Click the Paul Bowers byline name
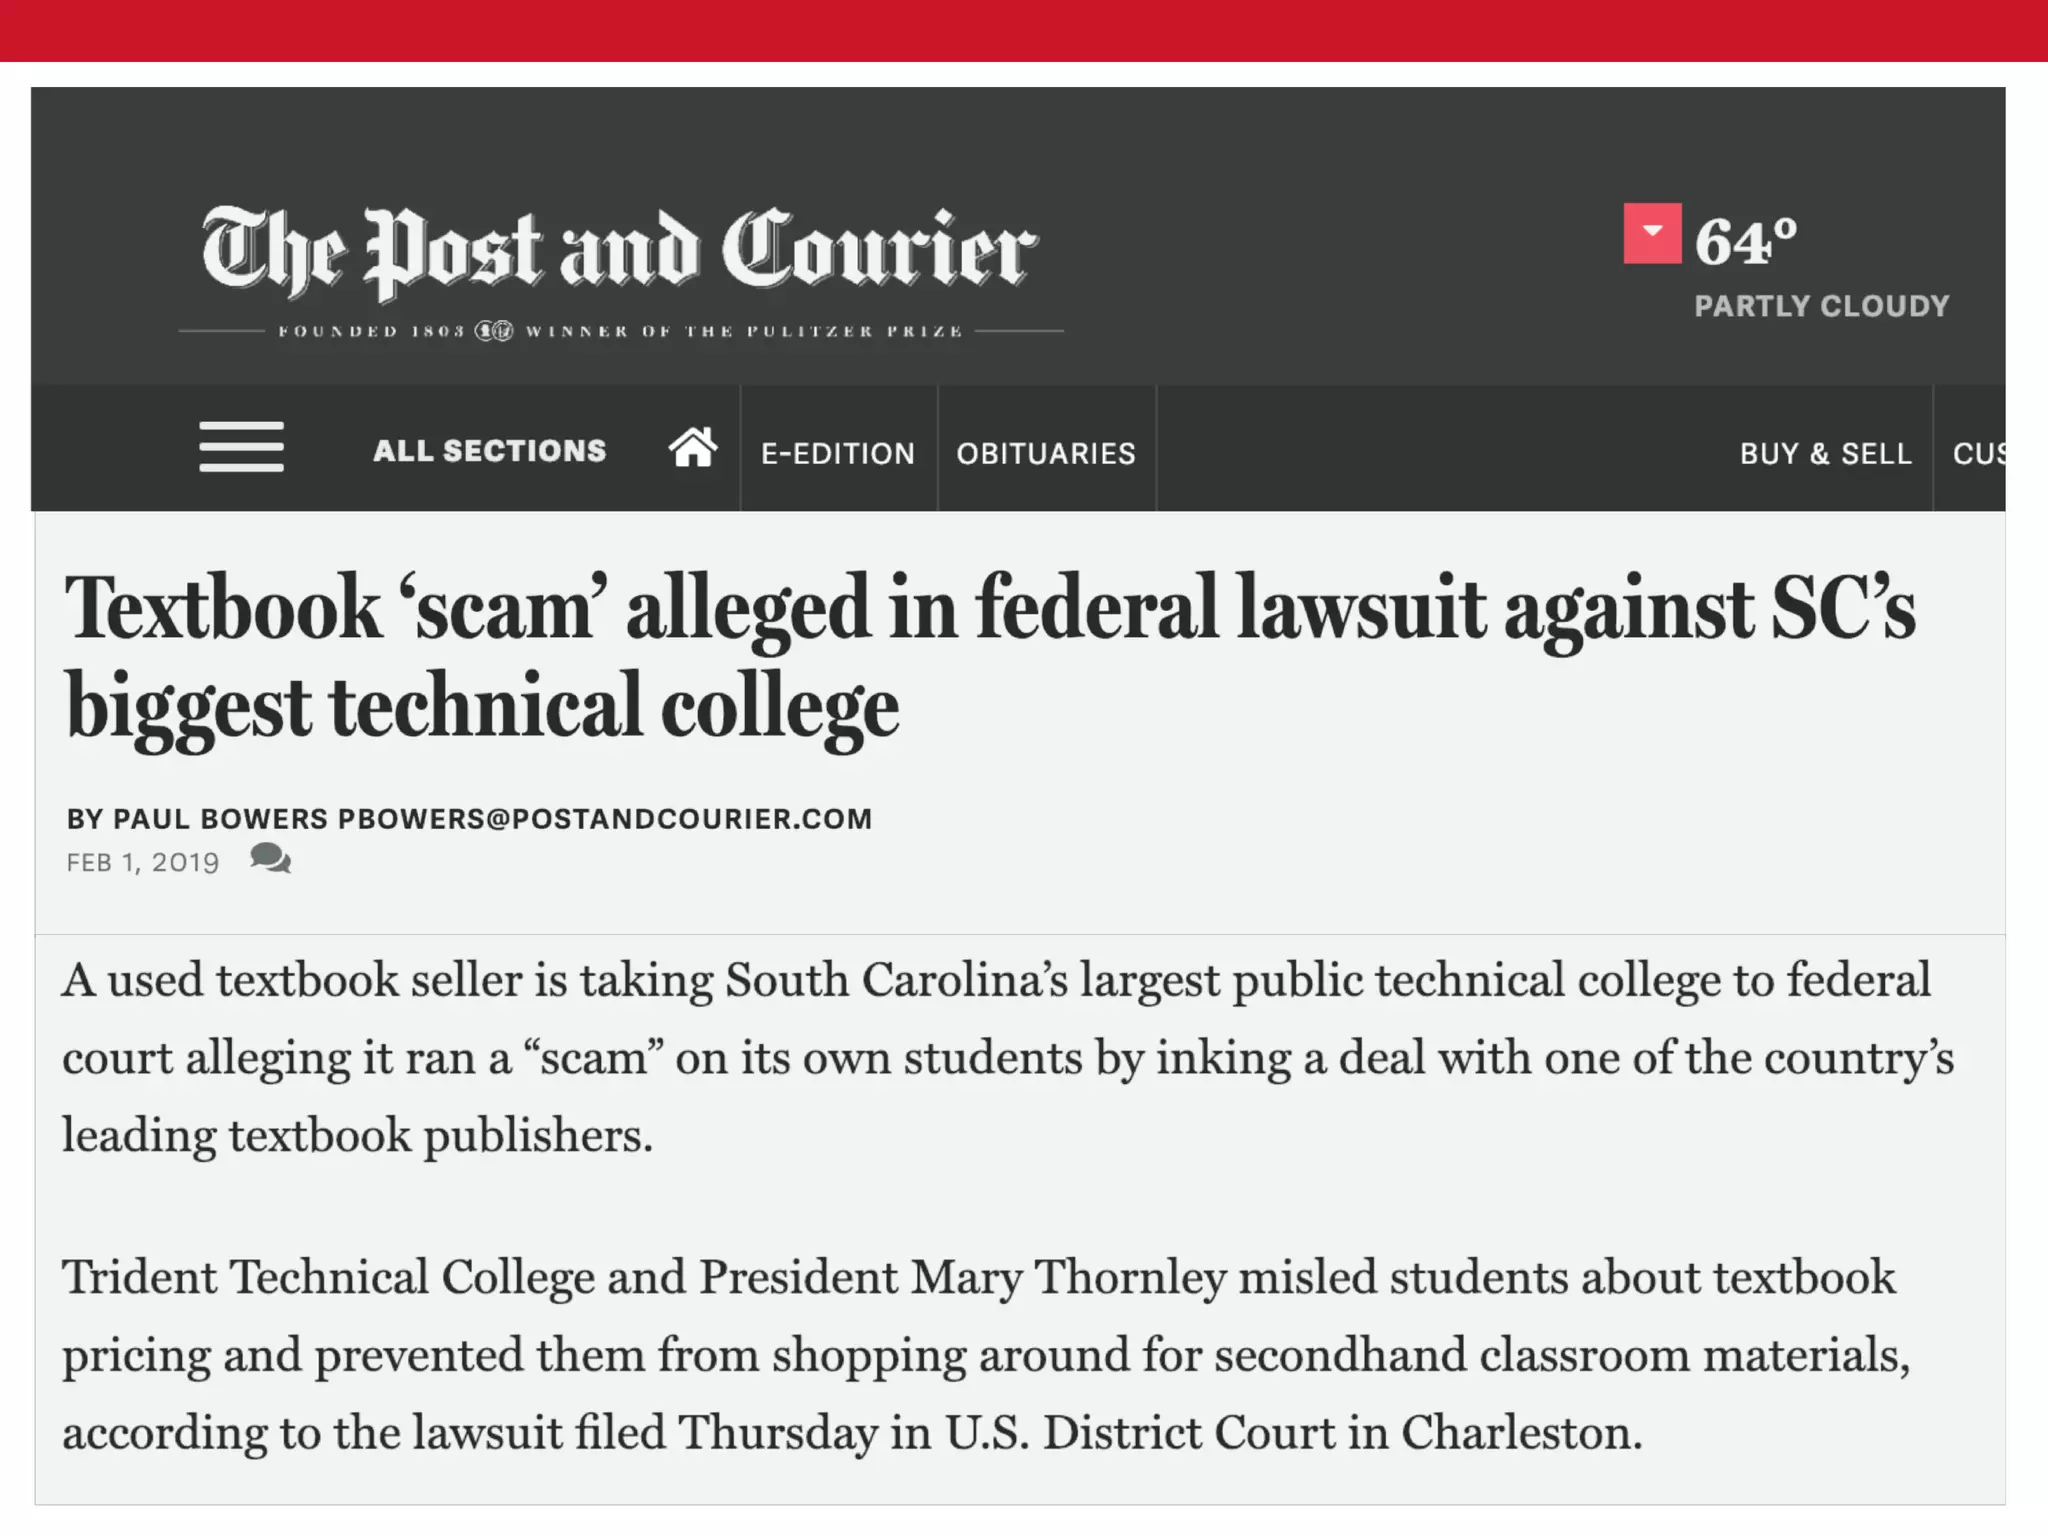The width and height of the screenshot is (2048, 1536). tap(220, 819)
